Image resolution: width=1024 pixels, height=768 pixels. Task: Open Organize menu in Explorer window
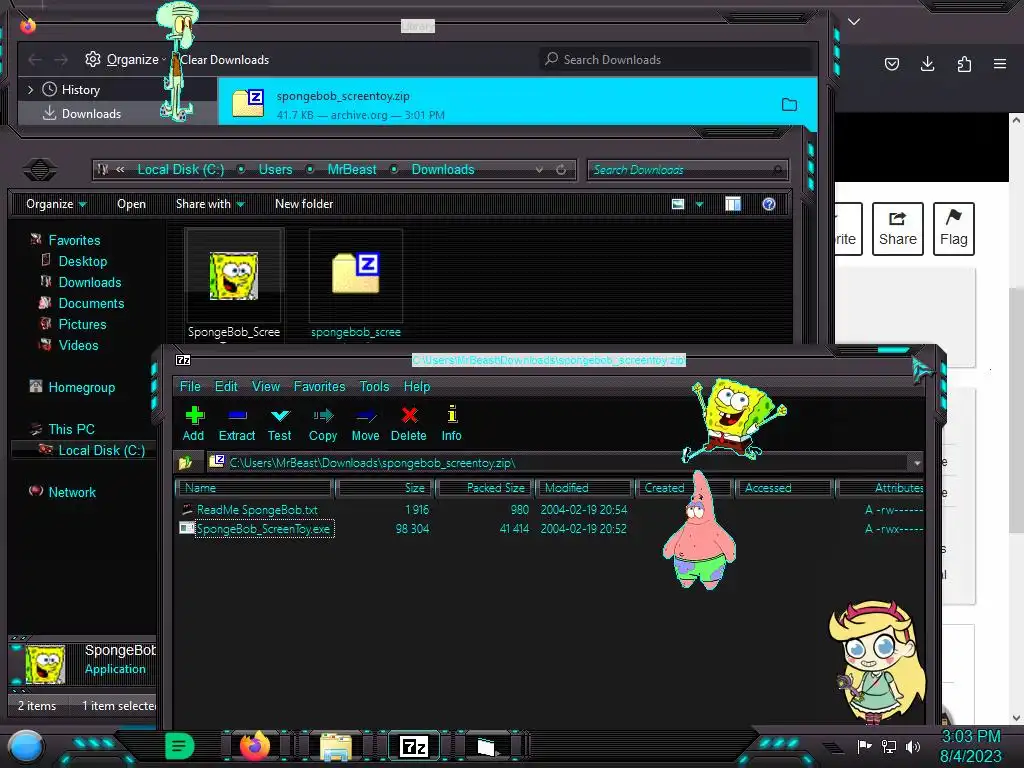pyautogui.click(x=56, y=204)
